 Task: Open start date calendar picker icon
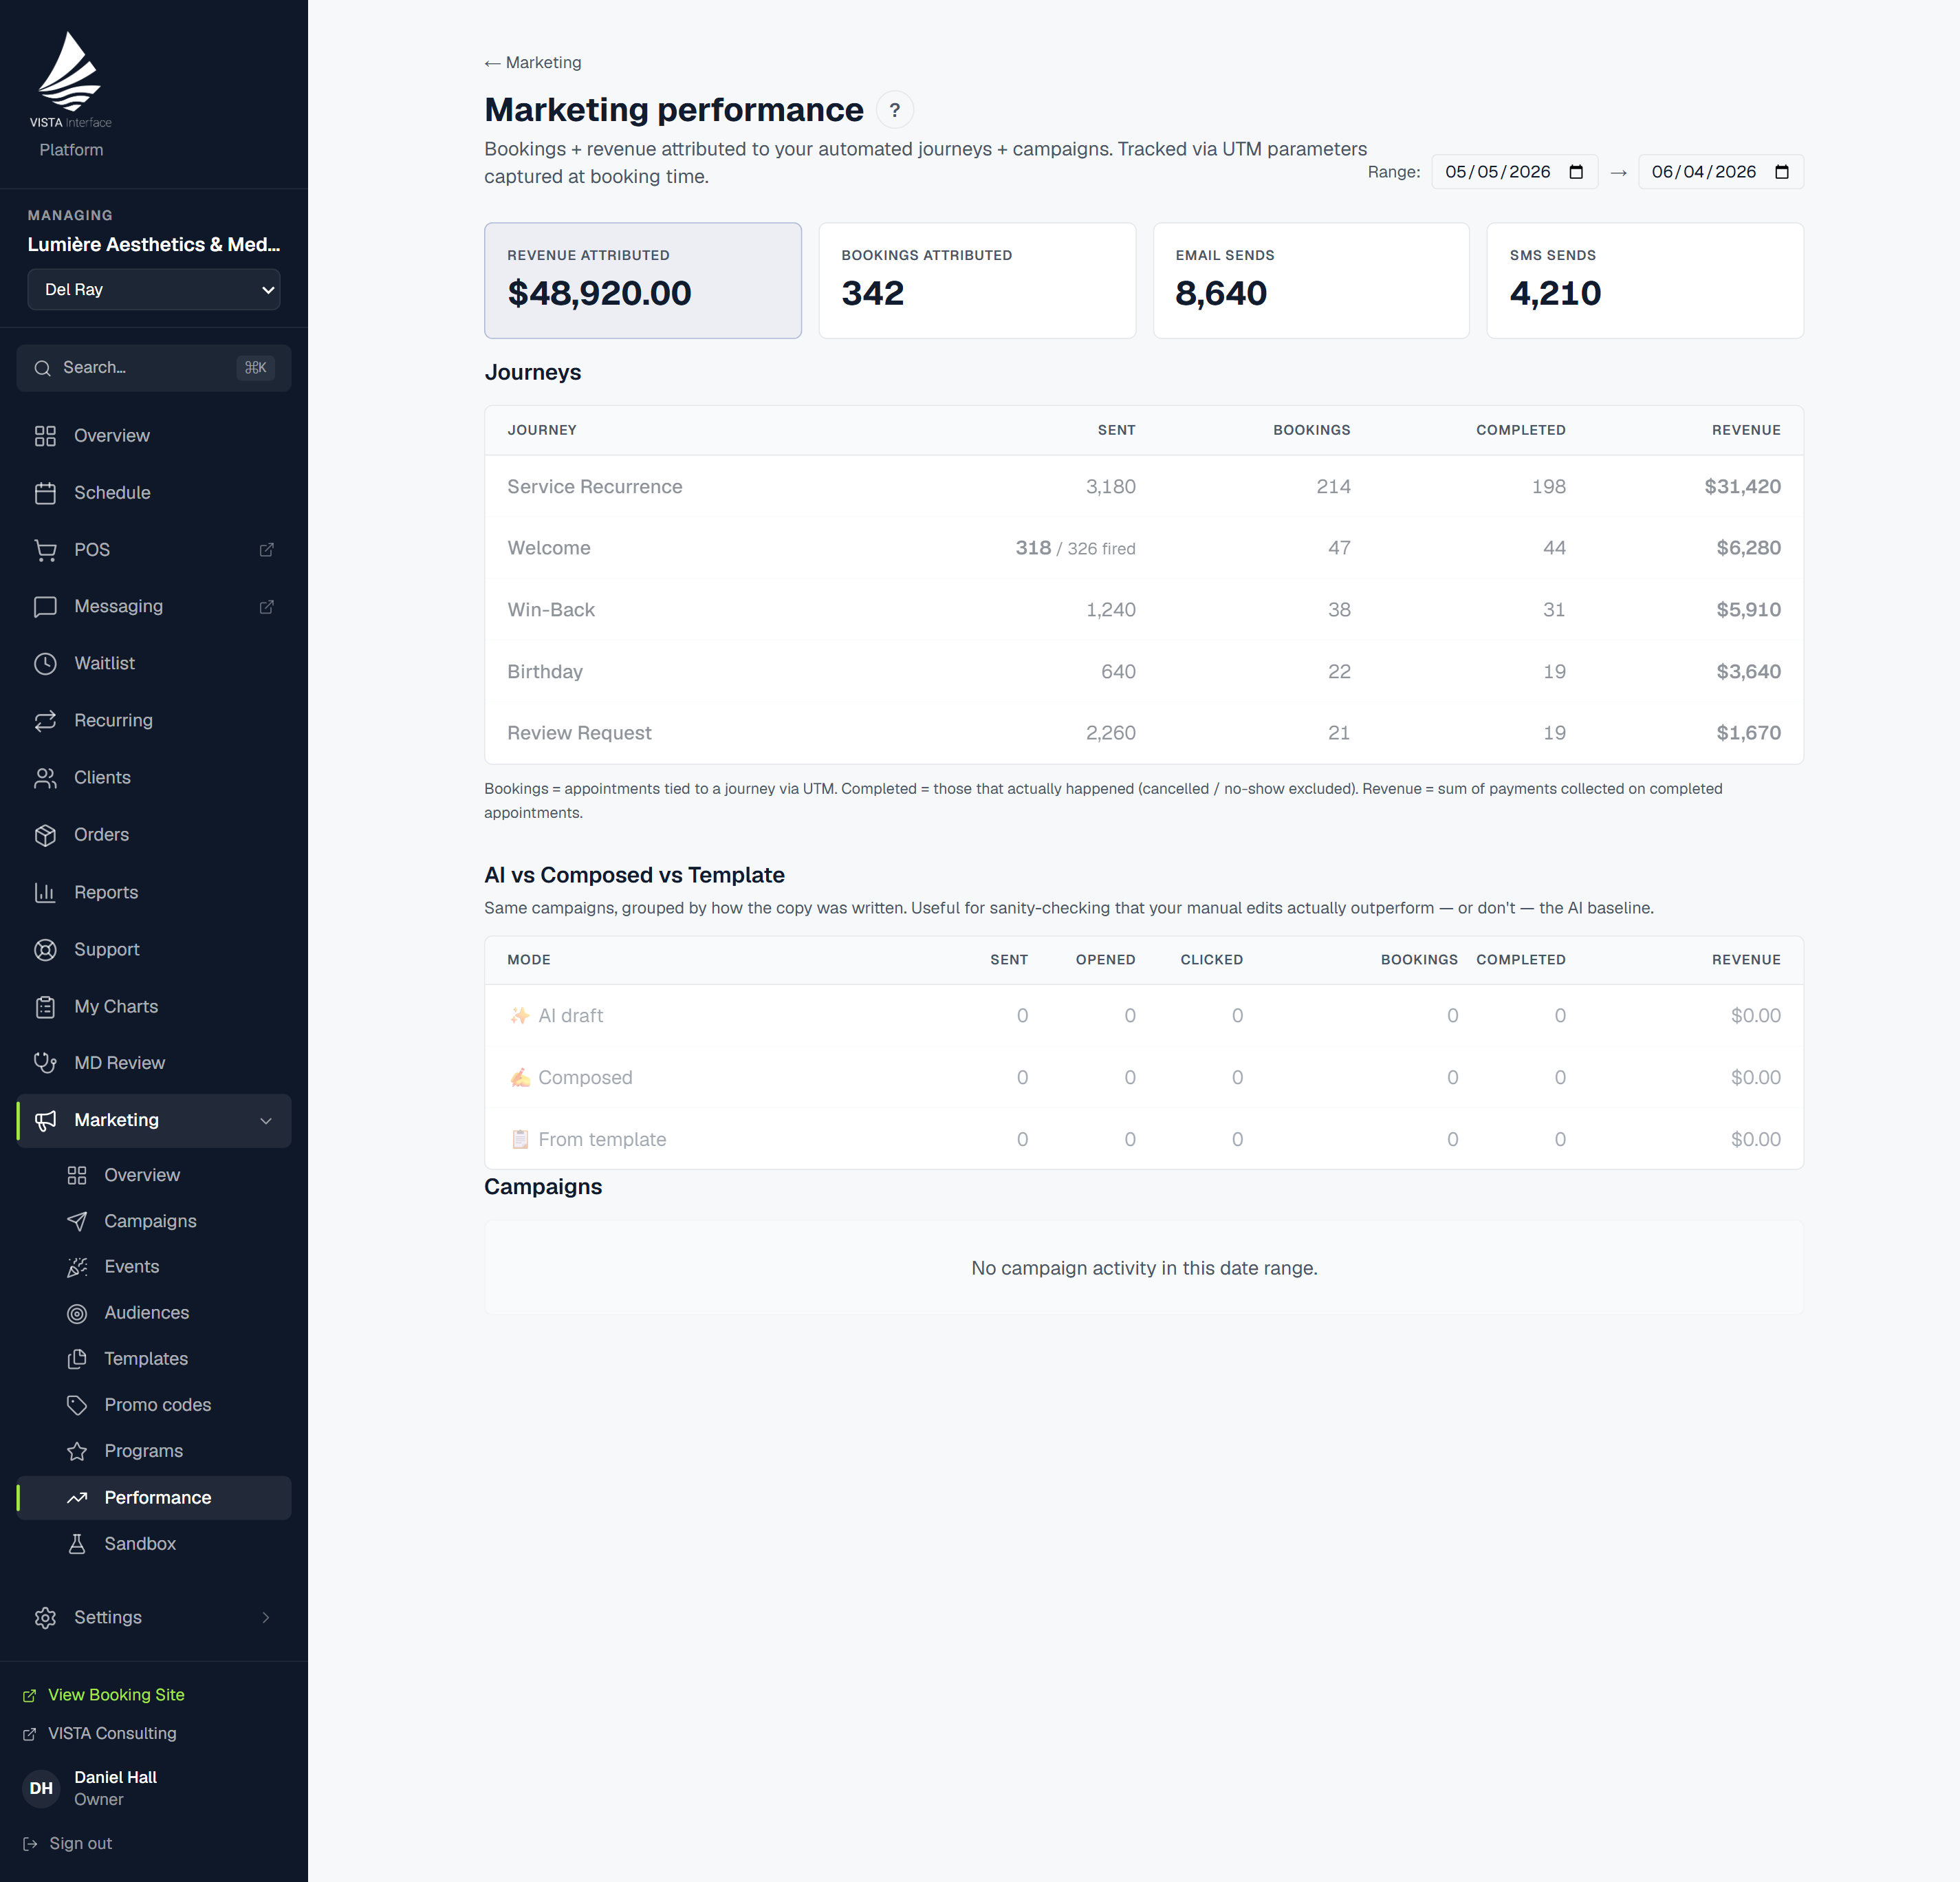[1576, 172]
